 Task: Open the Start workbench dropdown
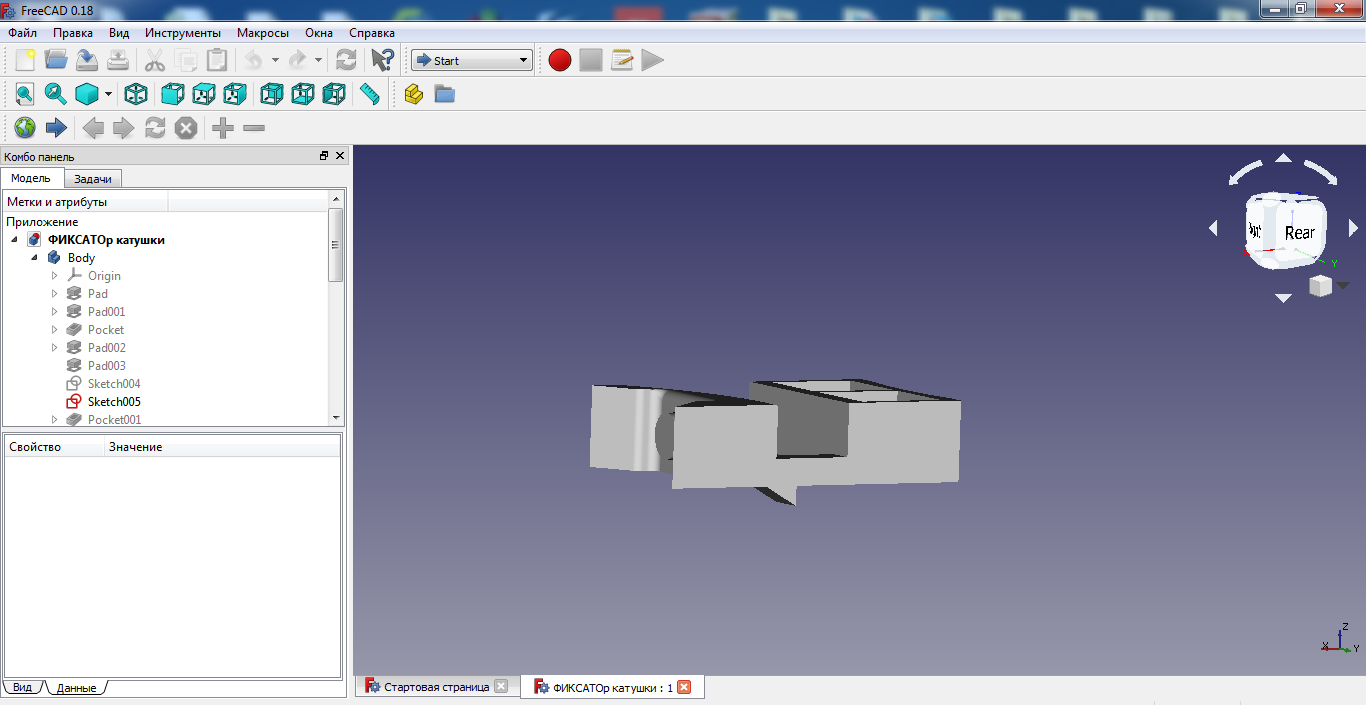click(x=471, y=61)
